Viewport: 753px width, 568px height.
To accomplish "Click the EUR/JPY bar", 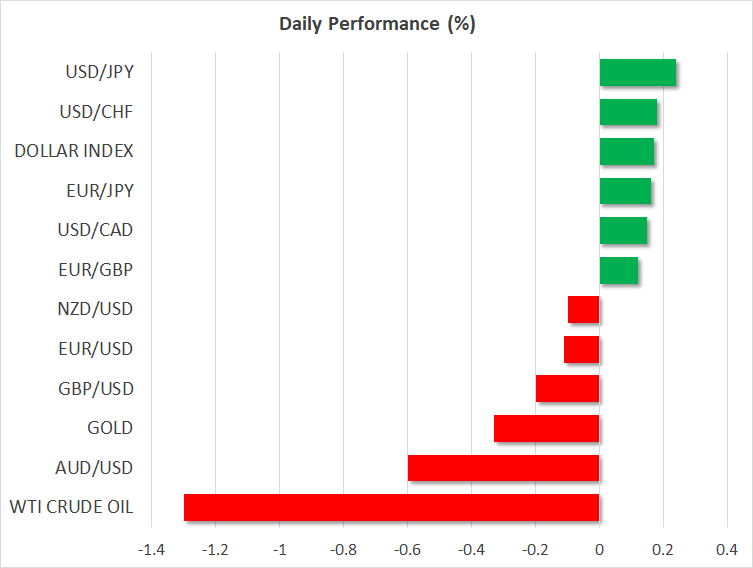I will click(625, 191).
